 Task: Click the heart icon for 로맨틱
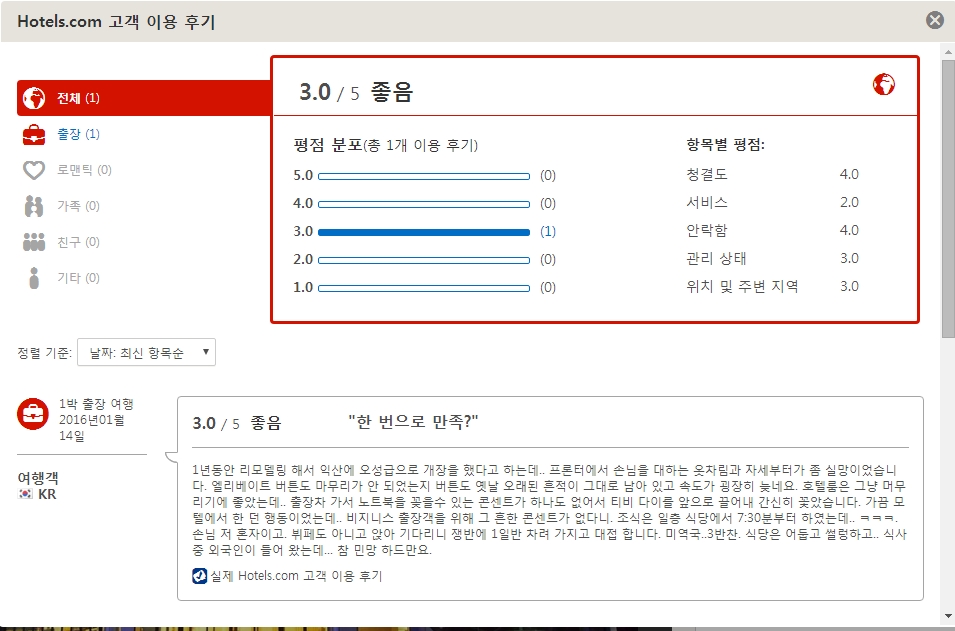point(34,170)
